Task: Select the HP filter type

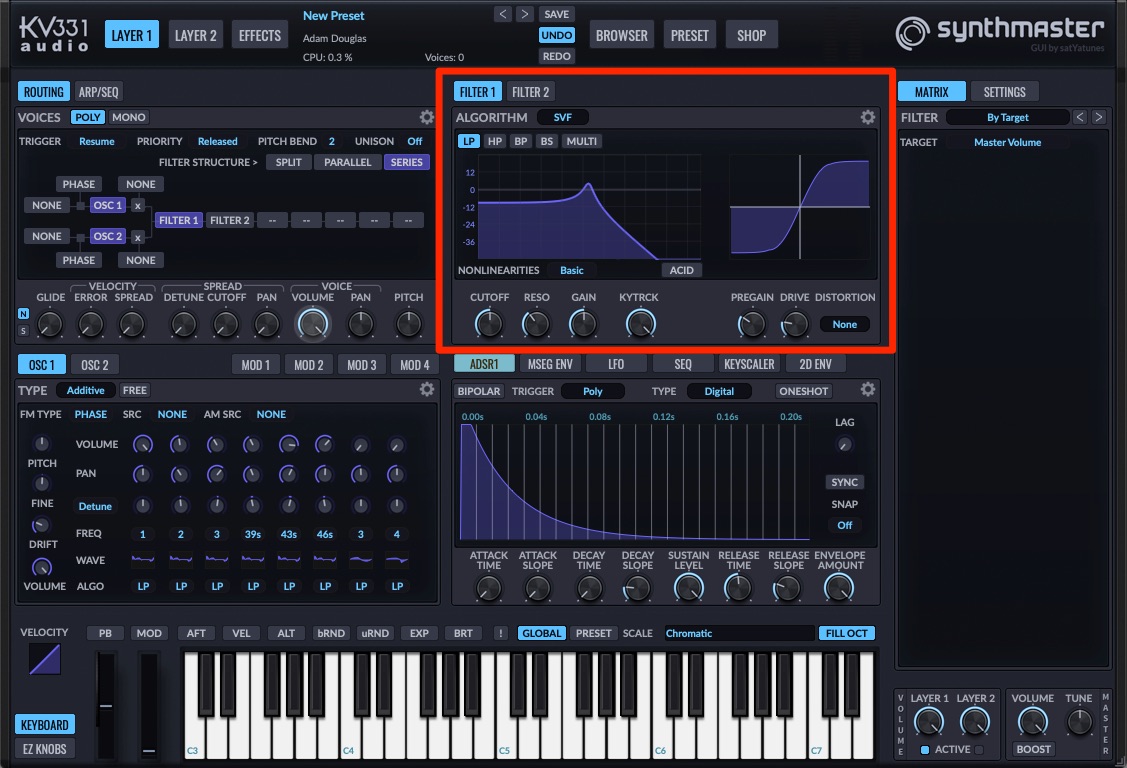Action: (494, 142)
